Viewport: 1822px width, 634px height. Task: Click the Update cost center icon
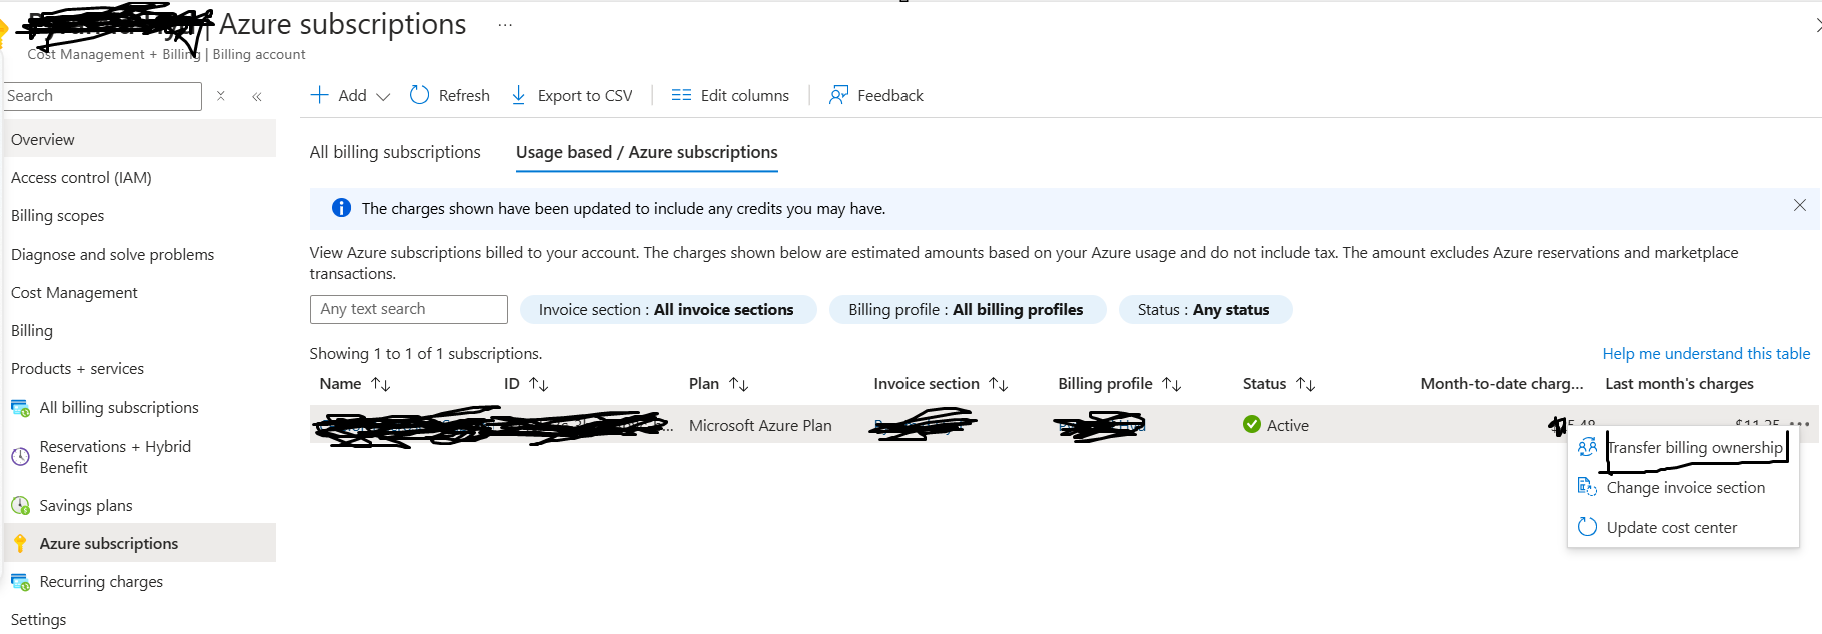[x=1587, y=527]
